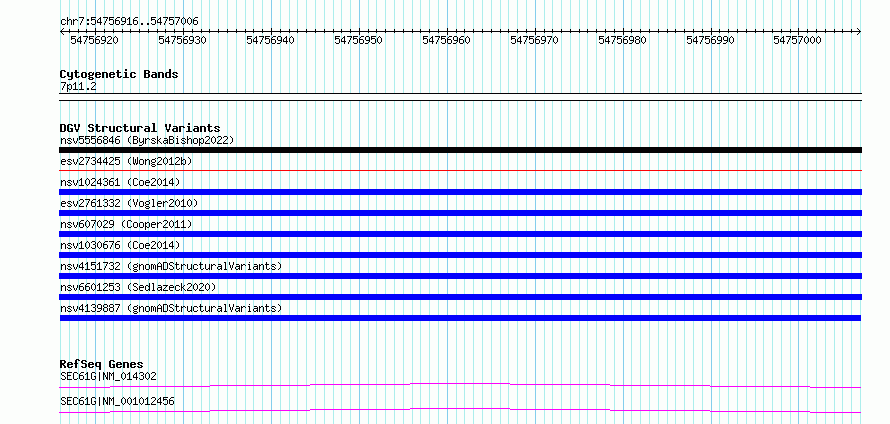
Task: Select the blue bar under nsv1024361
Action: (460, 192)
